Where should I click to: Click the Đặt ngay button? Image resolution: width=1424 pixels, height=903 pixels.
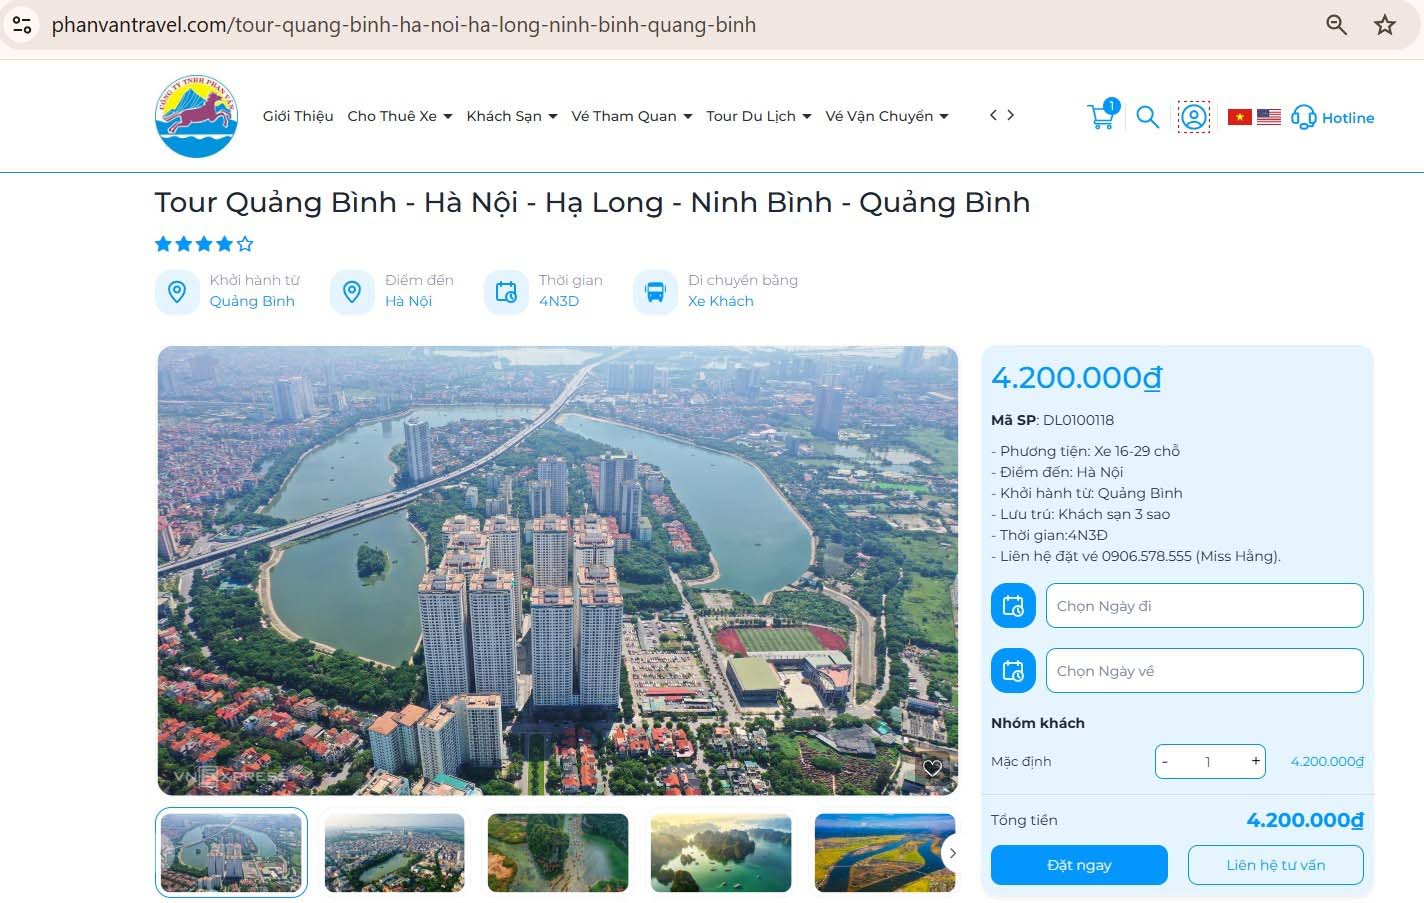pyautogui.click(x=1078, y=865)
